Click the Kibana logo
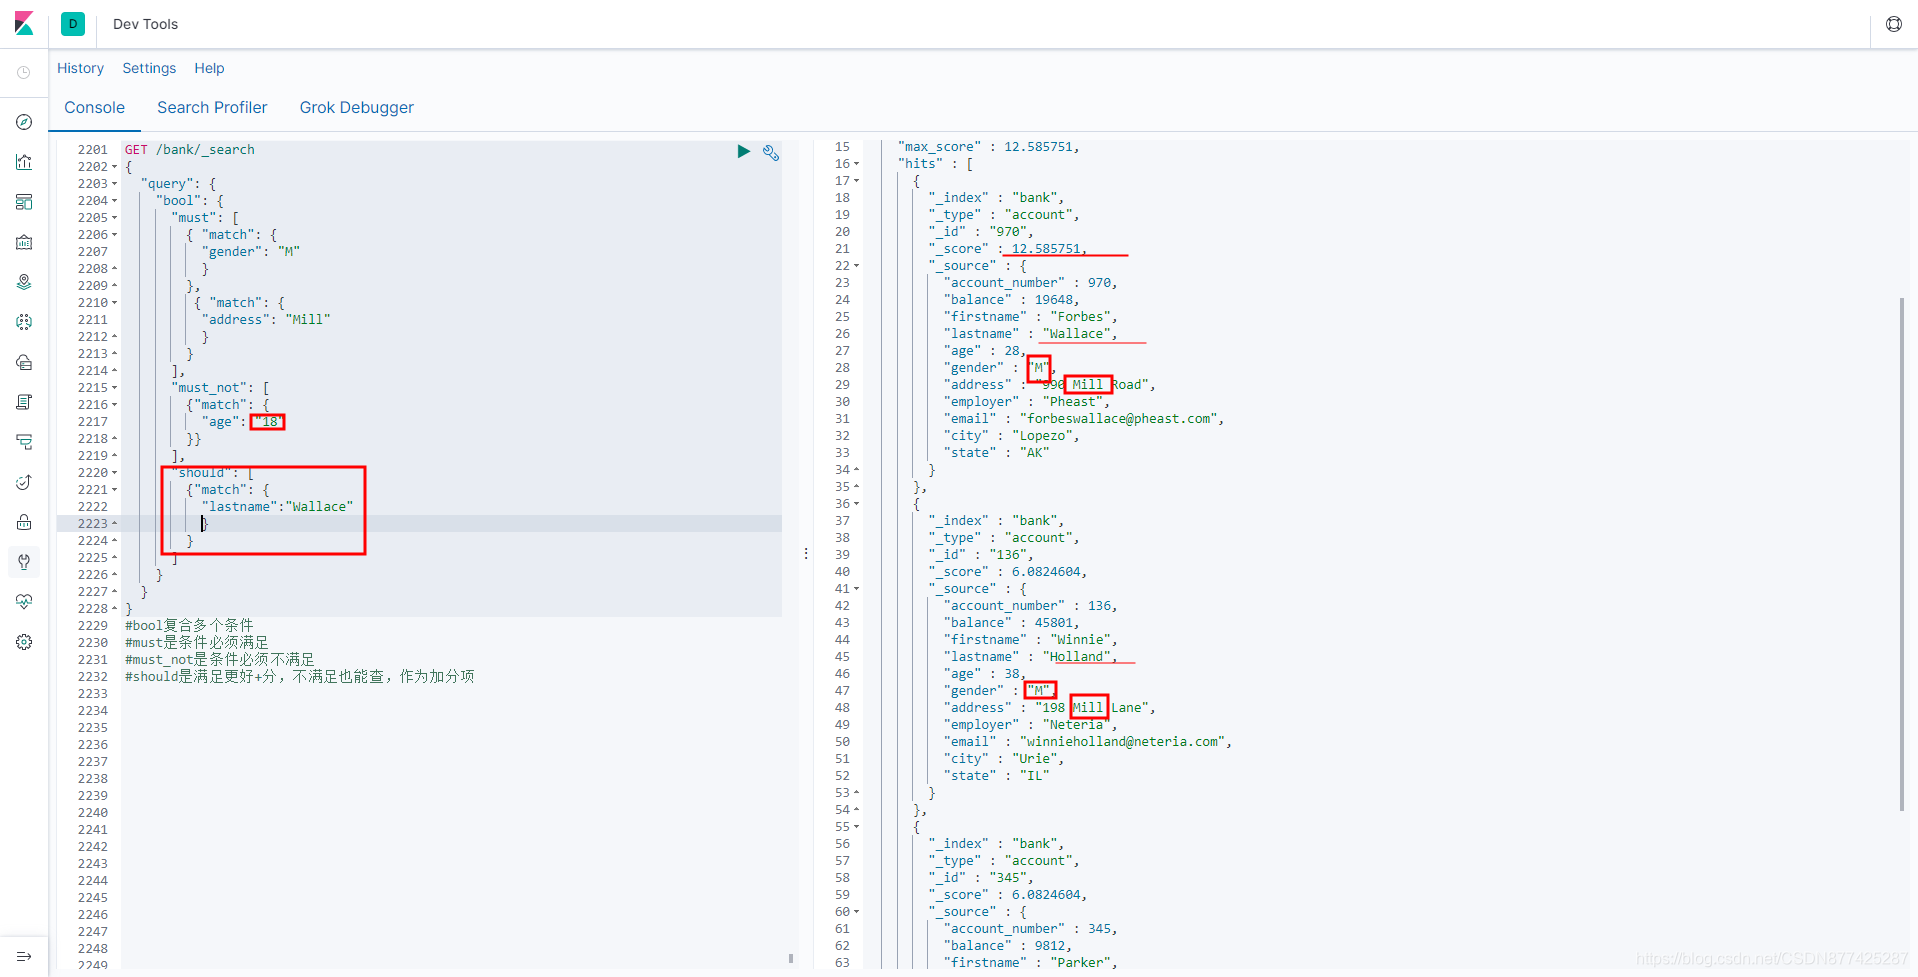 coord(24,23)
